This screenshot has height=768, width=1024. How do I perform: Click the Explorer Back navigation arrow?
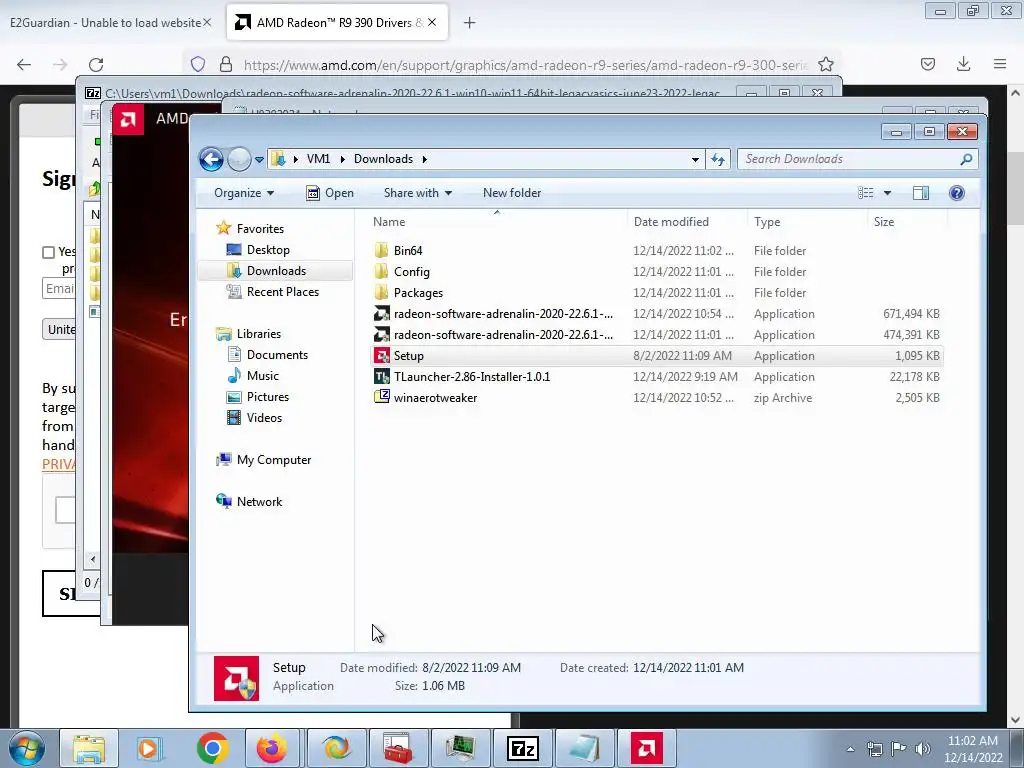211,159
